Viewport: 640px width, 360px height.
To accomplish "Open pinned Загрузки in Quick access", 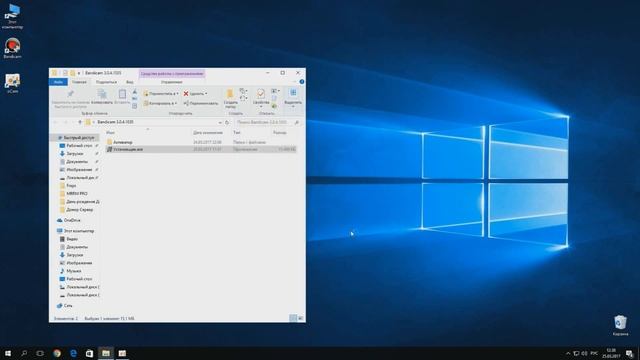I will pyautogui.click(x=75, y=154).
